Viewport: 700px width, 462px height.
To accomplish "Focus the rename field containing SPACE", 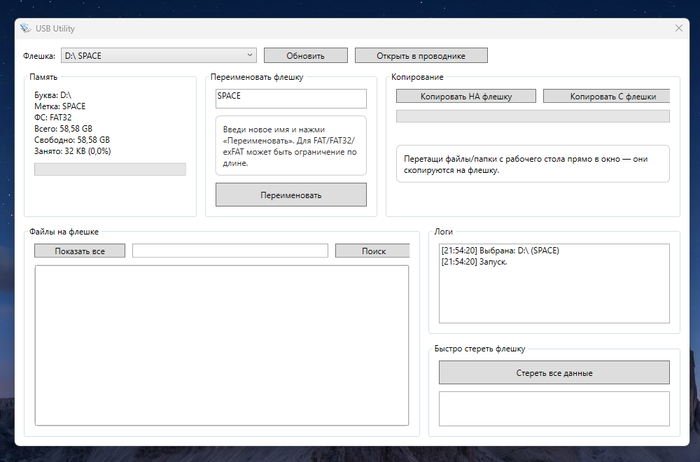I will tap(291, 97).
